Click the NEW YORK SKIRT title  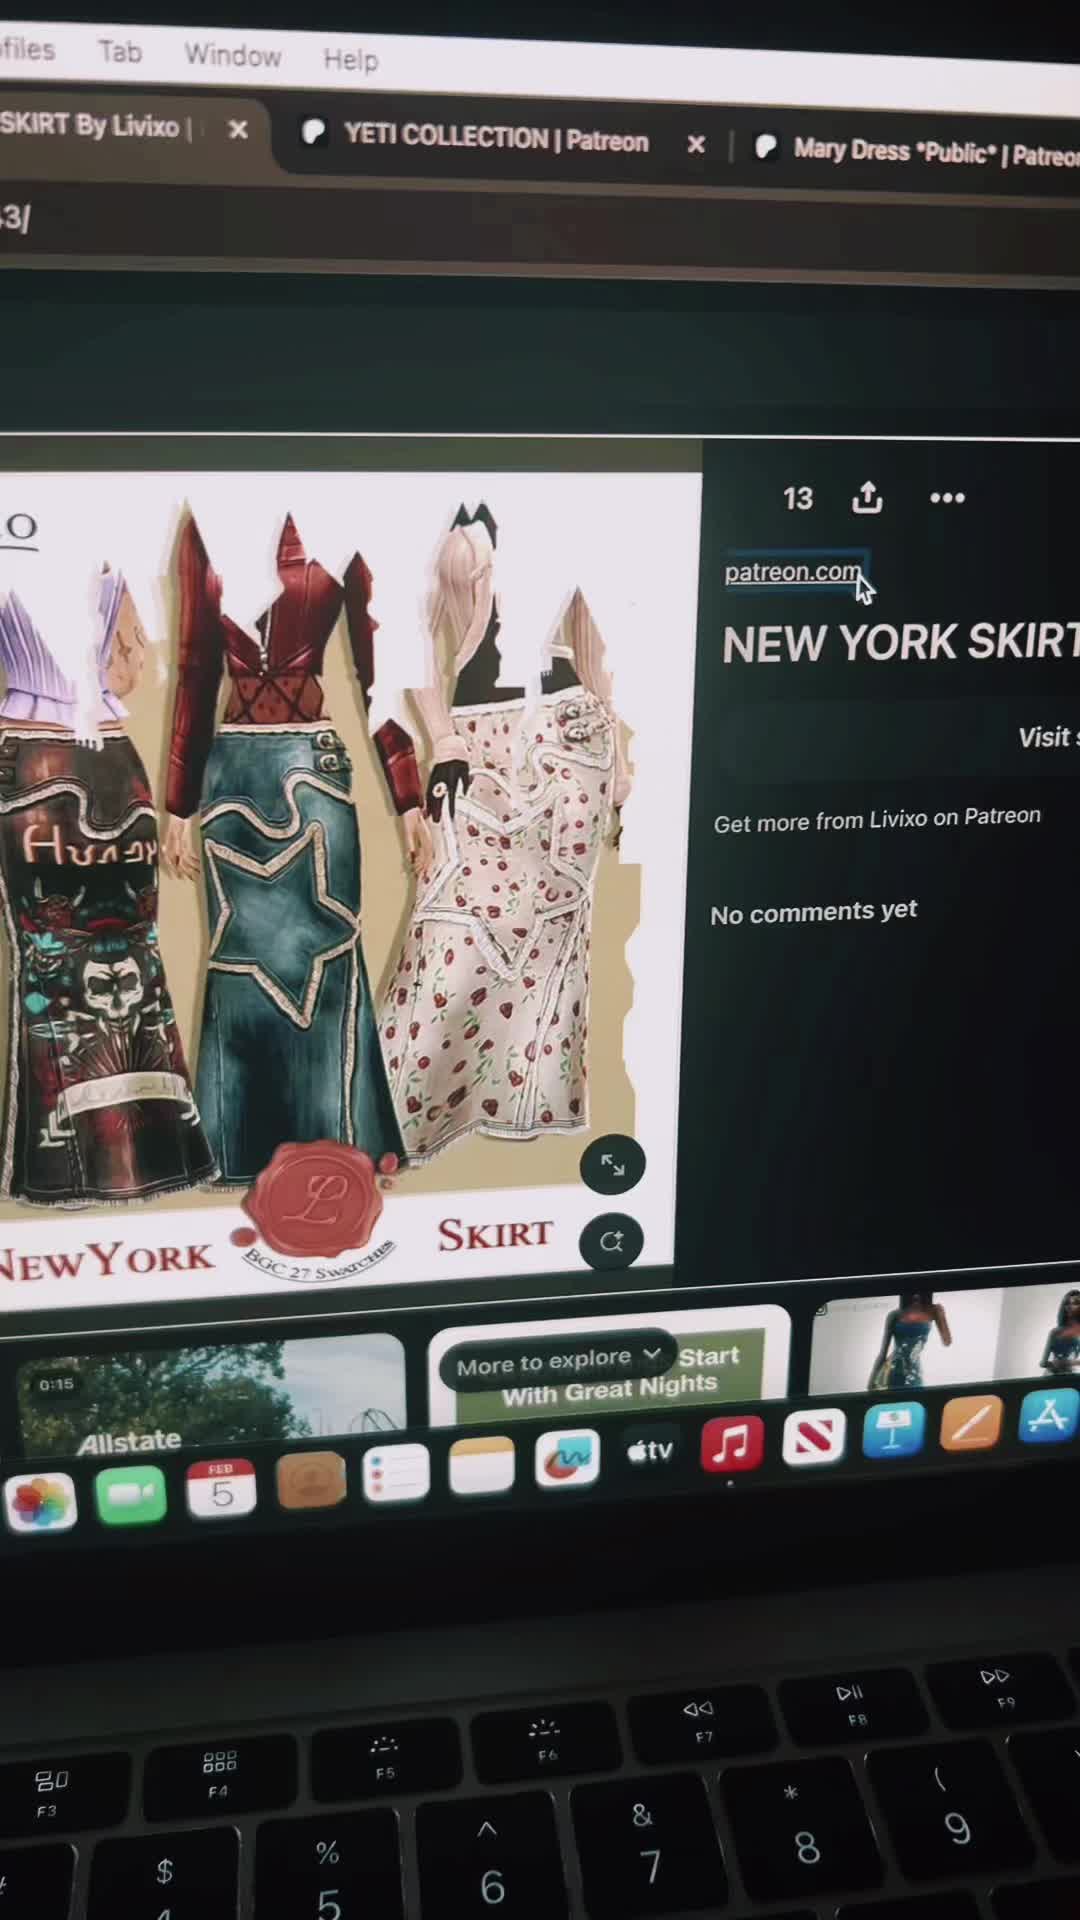point(900,642)
